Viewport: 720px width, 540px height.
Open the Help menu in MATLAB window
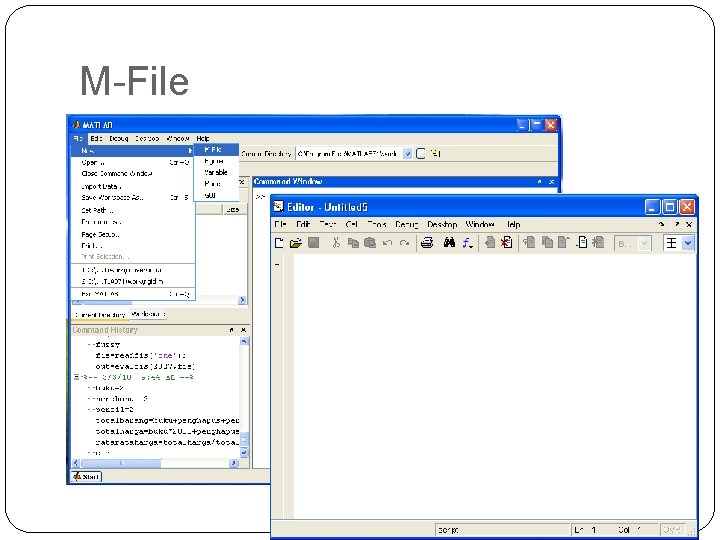pyautogui.click(x=202, y=138)
